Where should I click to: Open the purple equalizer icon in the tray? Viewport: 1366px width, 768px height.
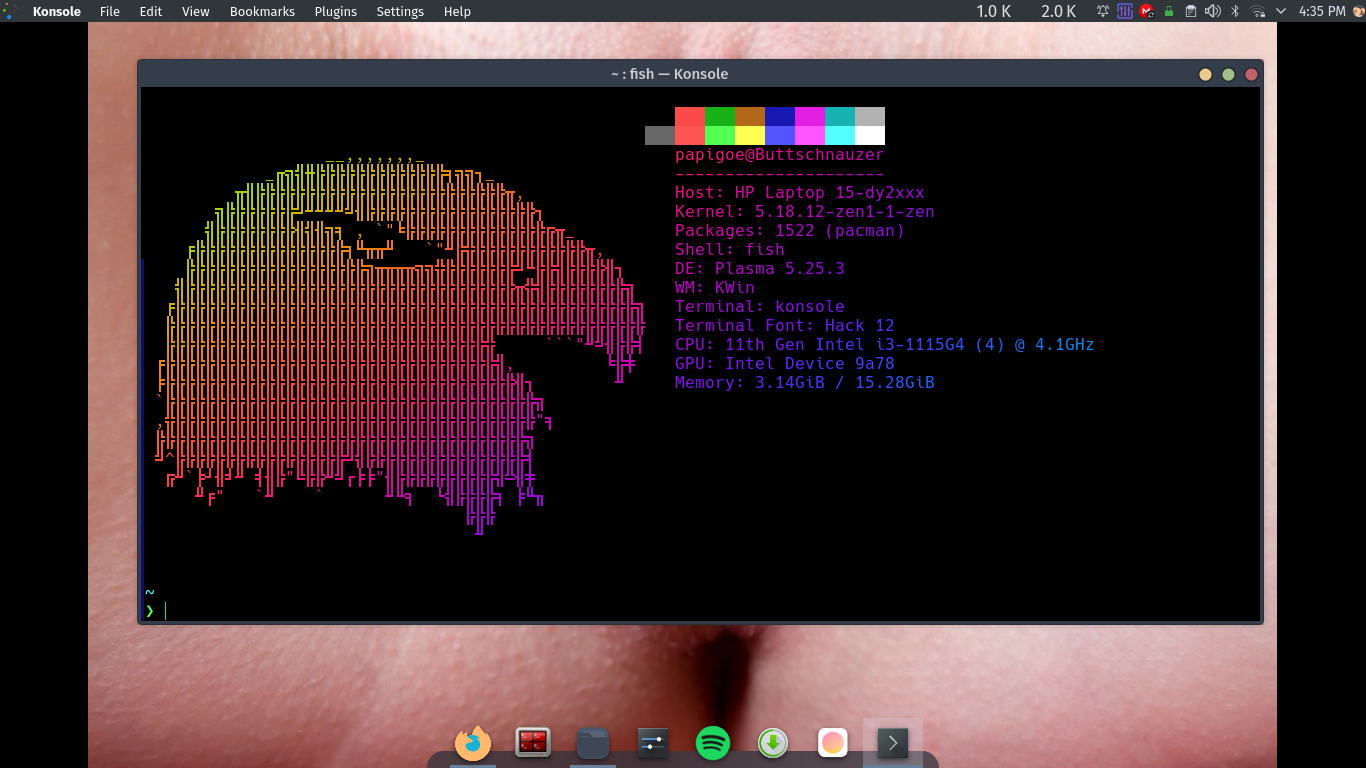(1125, 11)
